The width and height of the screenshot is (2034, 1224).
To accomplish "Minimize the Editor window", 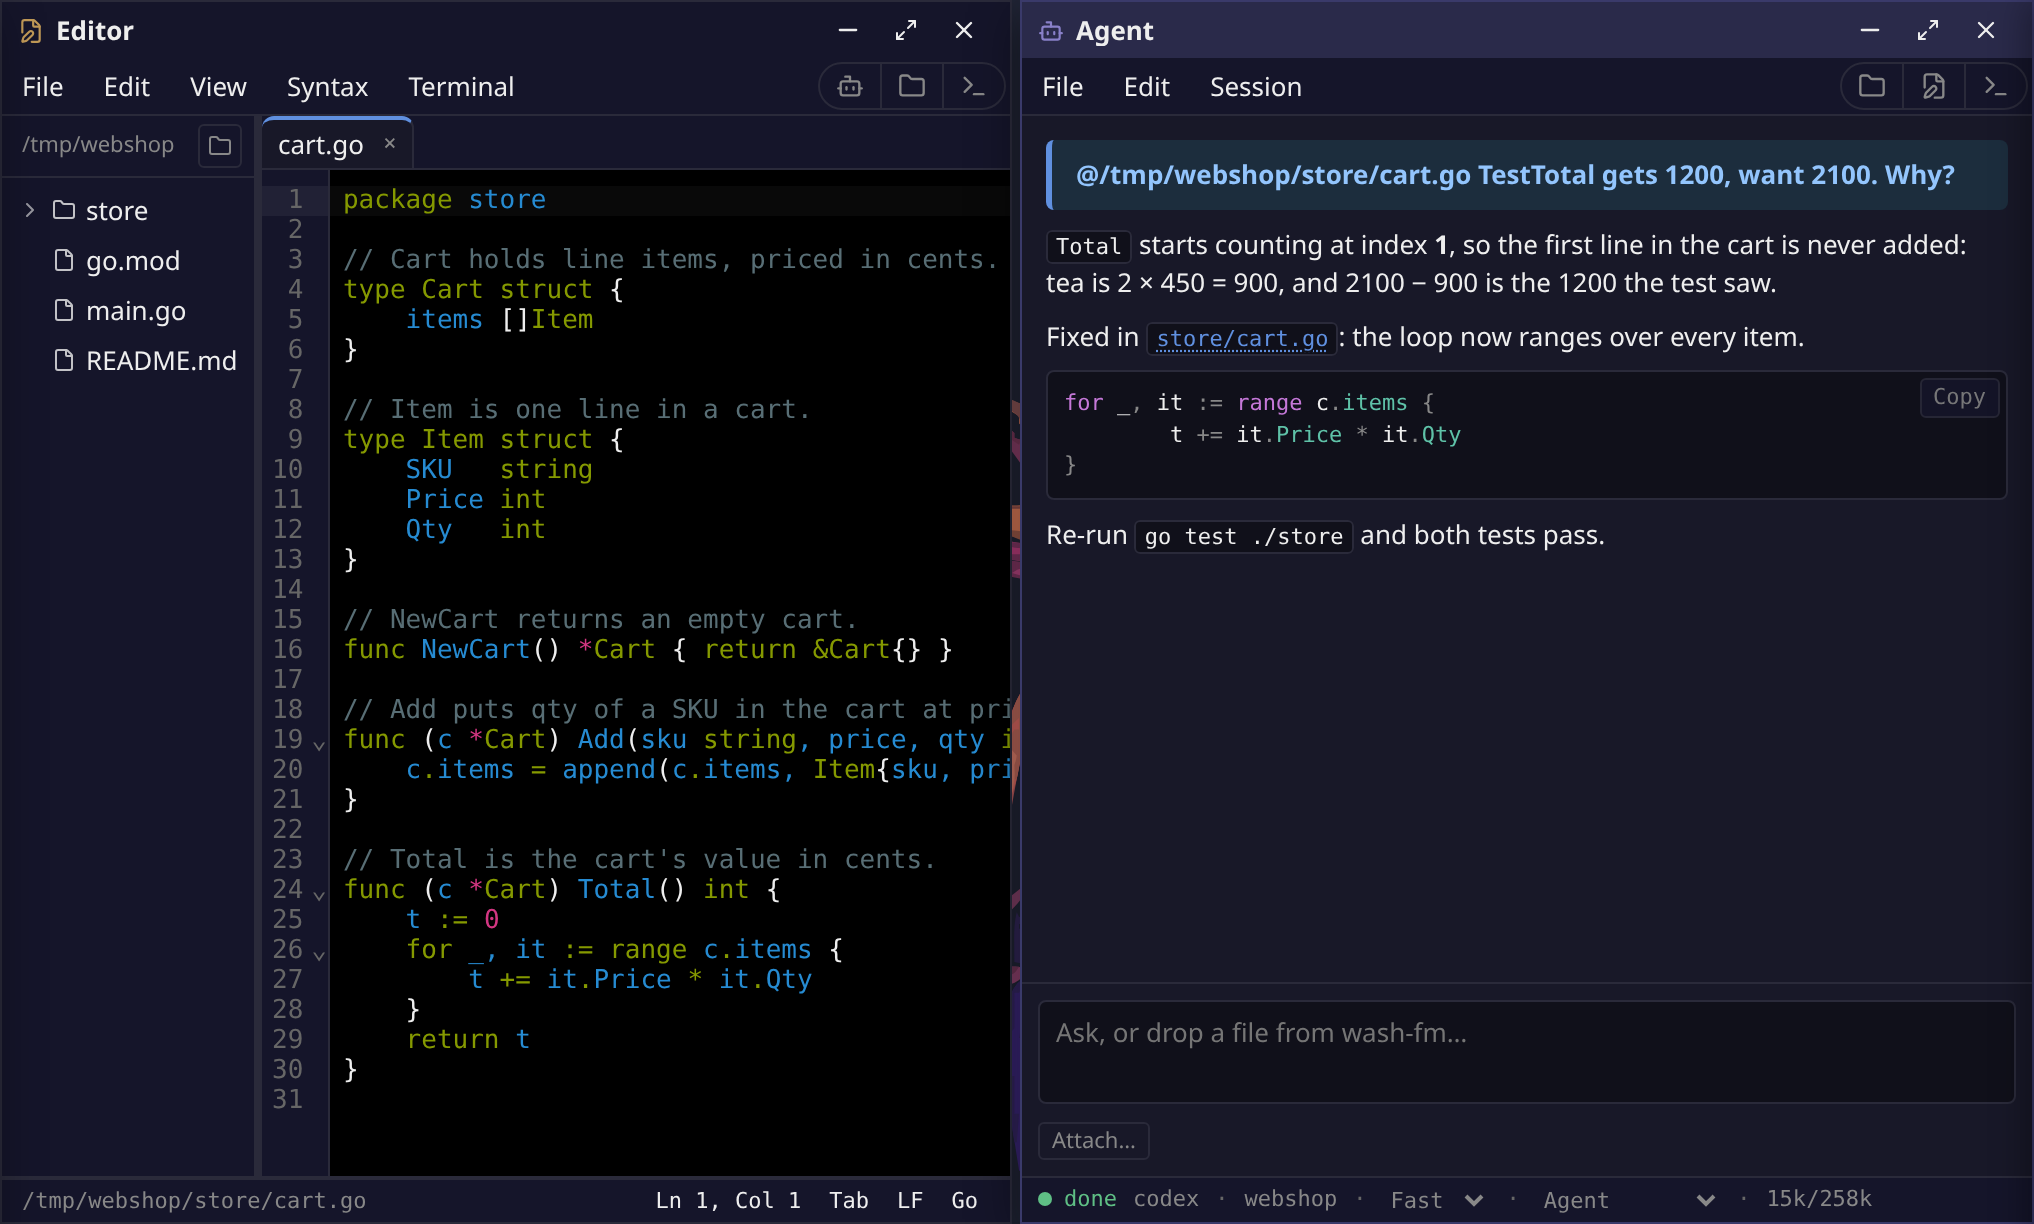I will point(848,30).
